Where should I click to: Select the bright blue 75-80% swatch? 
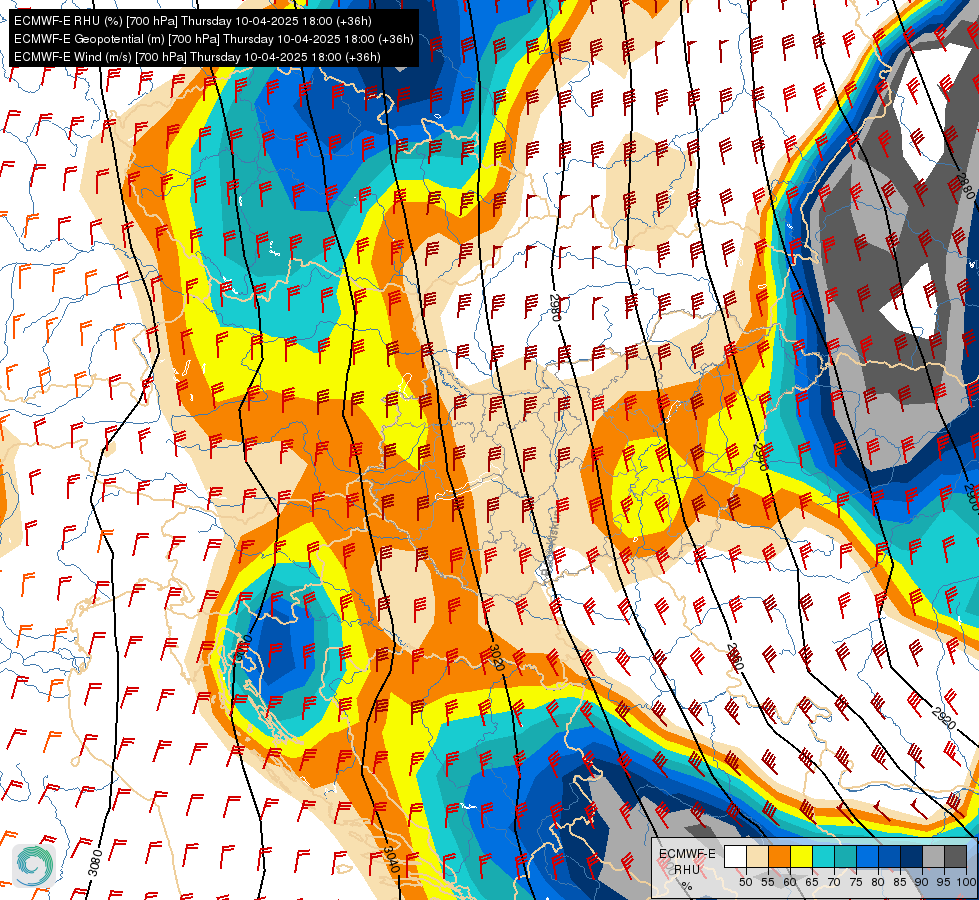click(867, 856)
